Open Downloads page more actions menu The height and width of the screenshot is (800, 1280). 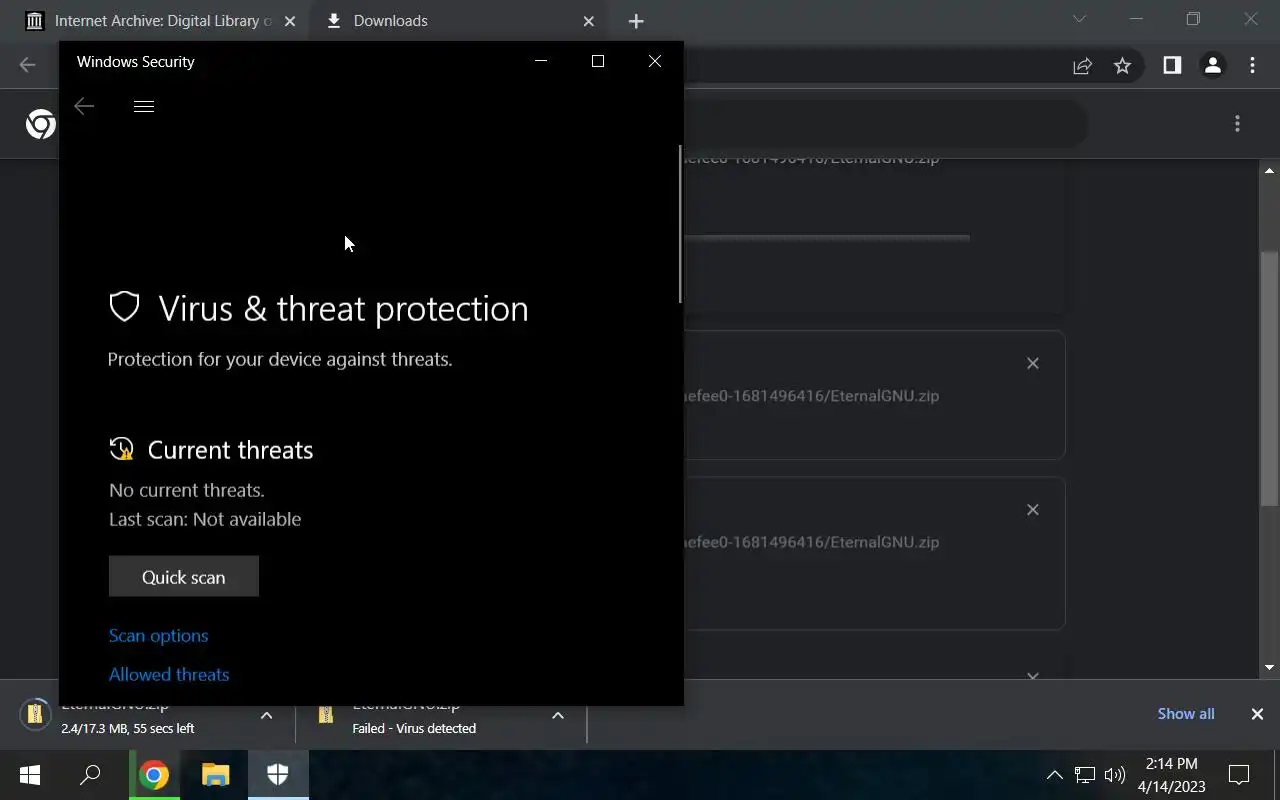point(1237,124)
